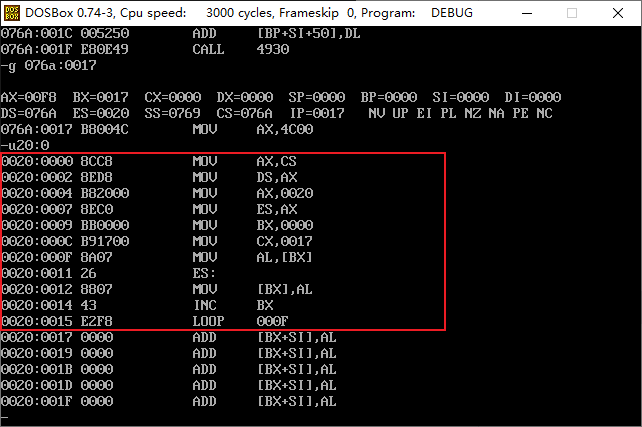Minimize the DOSBox window
This screenshot has width=642, height=427.
coord(527,13)
